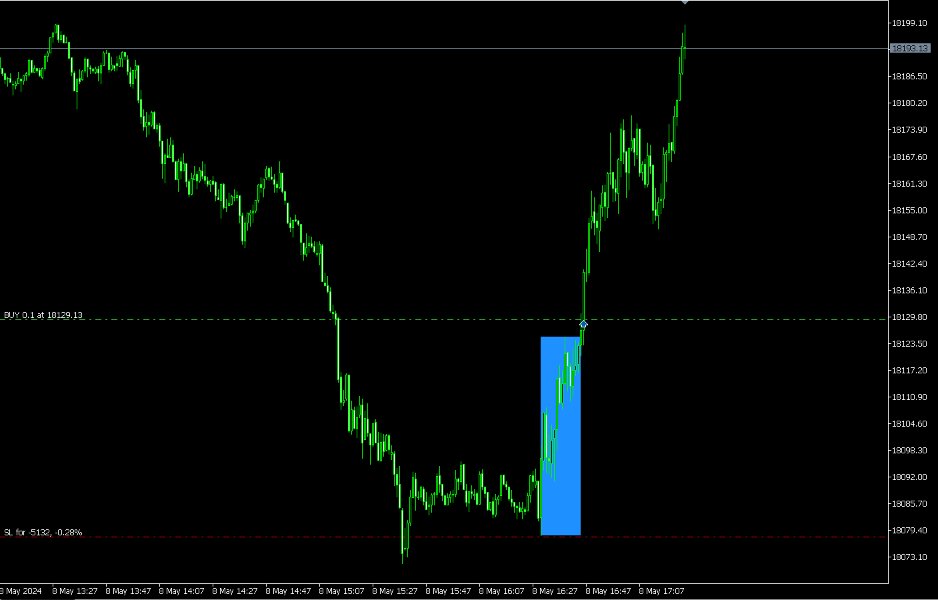Select the blue rectangle object
This screenshot has height=600, width=938.
tap(561, 435)
